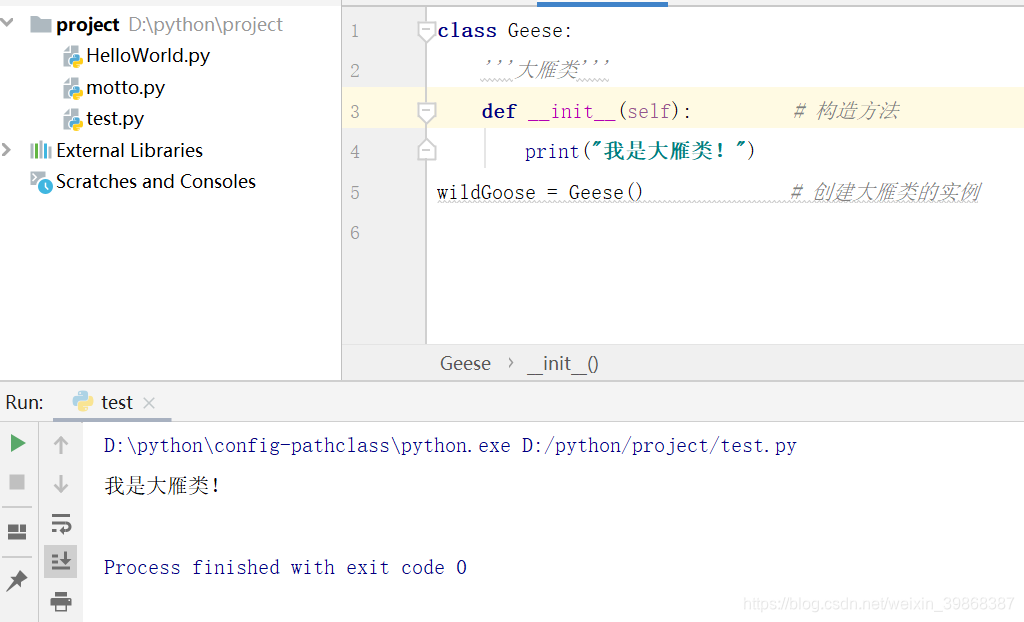Click the Scratches and Consoles icon
Viewport: 1024px width, 622px height.
(41, 182)
